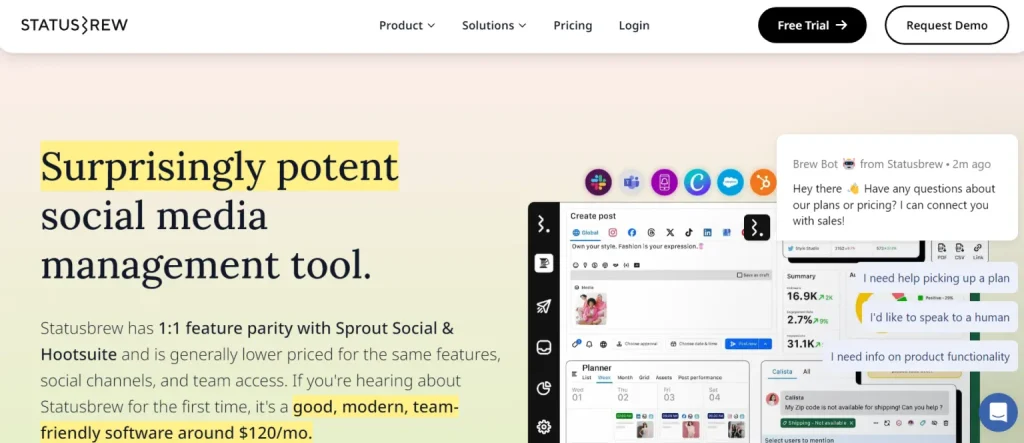Click the '16.9K' summary value
Viewport: 1024px width, 443px height.
802,296
